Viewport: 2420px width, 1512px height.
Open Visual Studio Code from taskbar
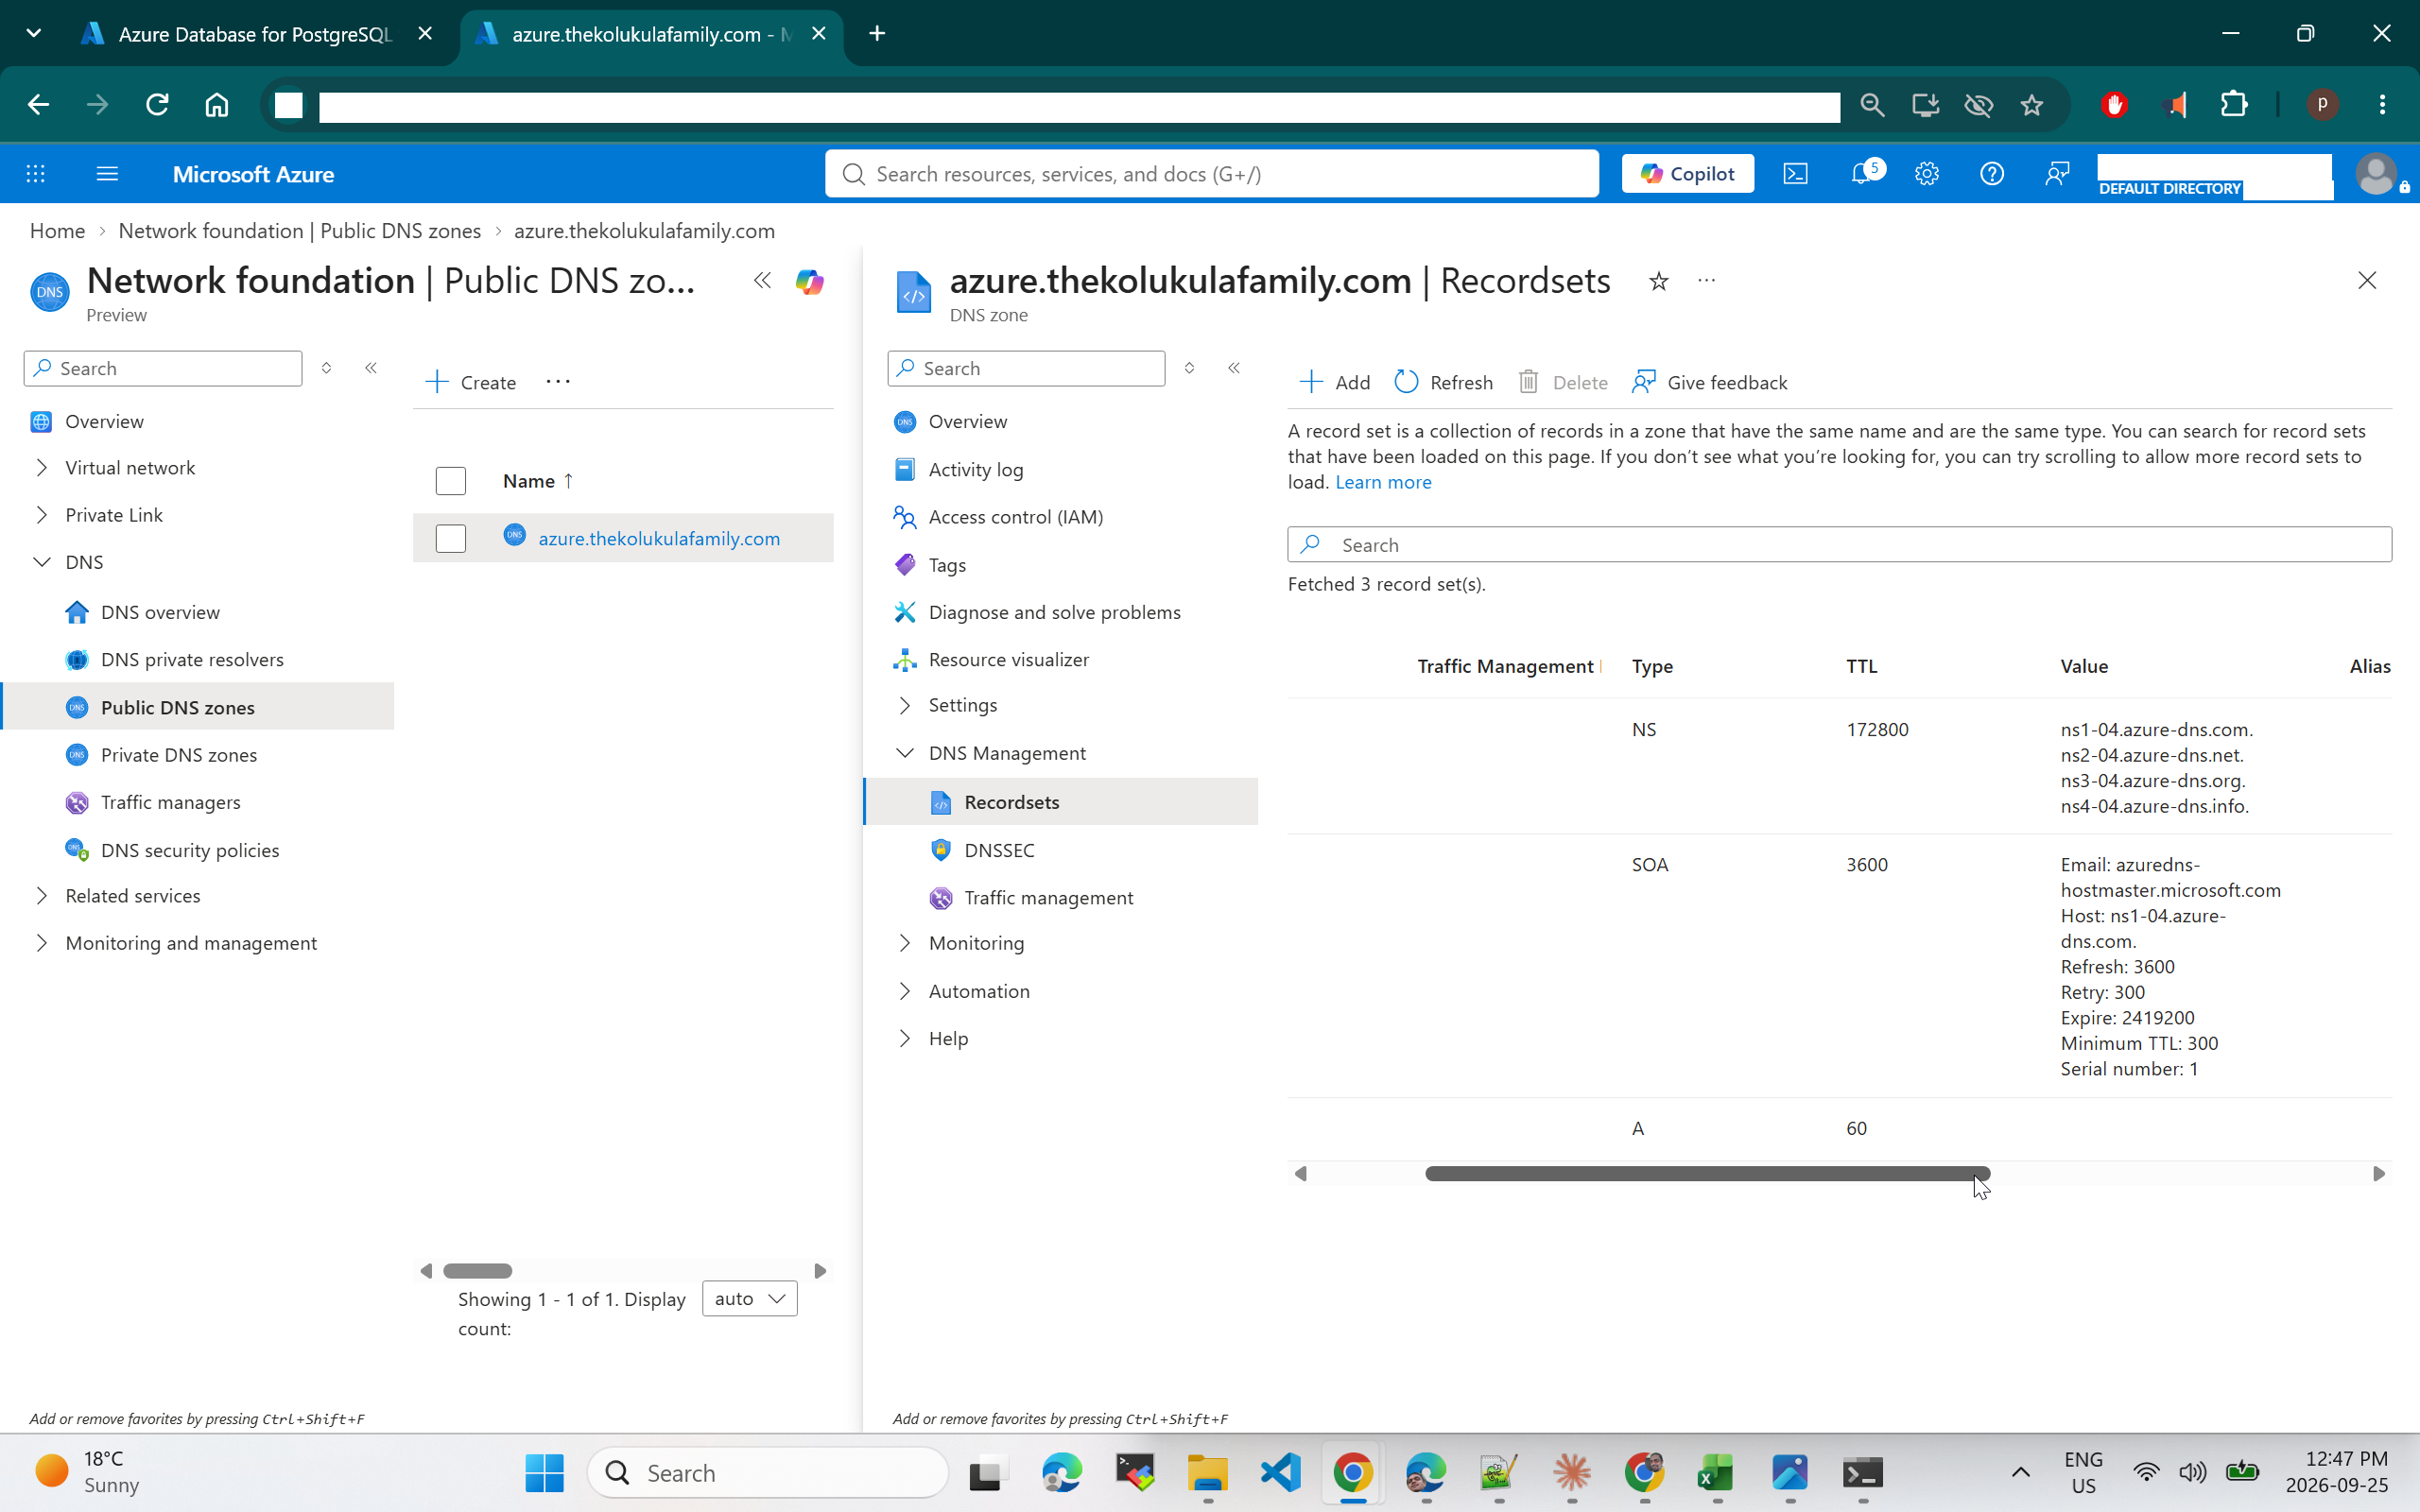point(1280,1472)
